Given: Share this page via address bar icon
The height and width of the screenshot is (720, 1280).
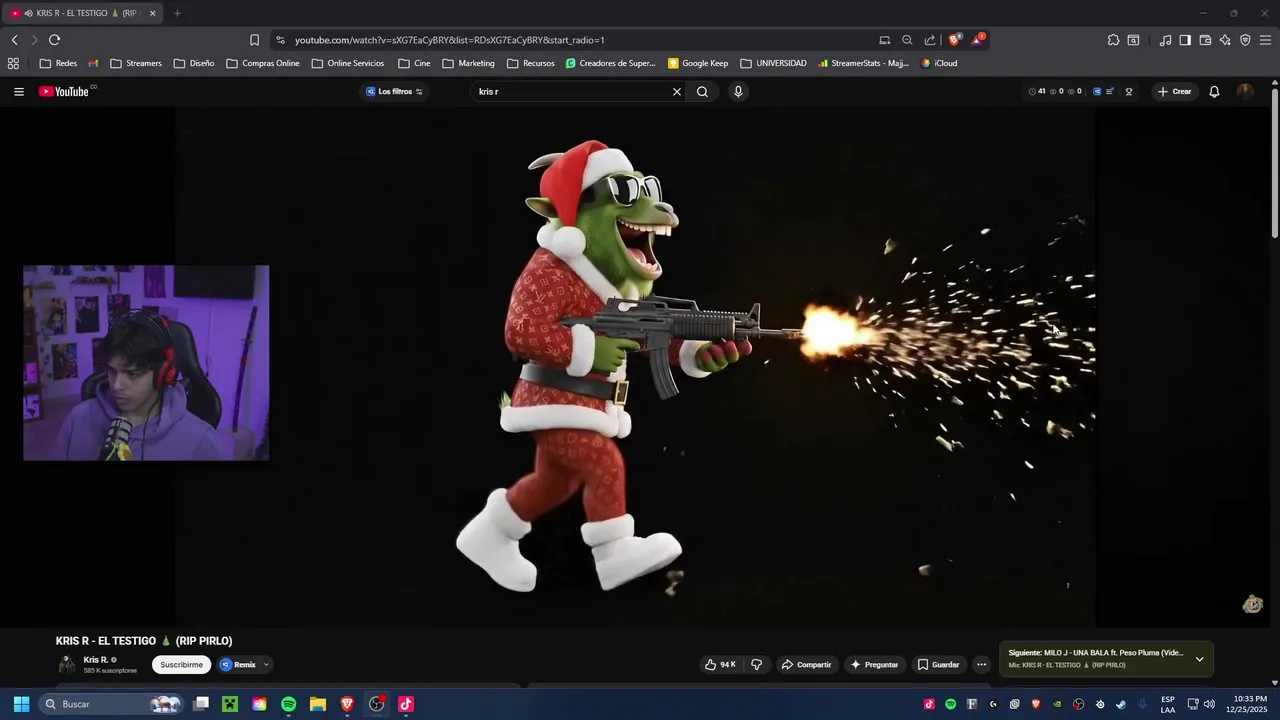Looking at the screenshot, I should (930, 40).
